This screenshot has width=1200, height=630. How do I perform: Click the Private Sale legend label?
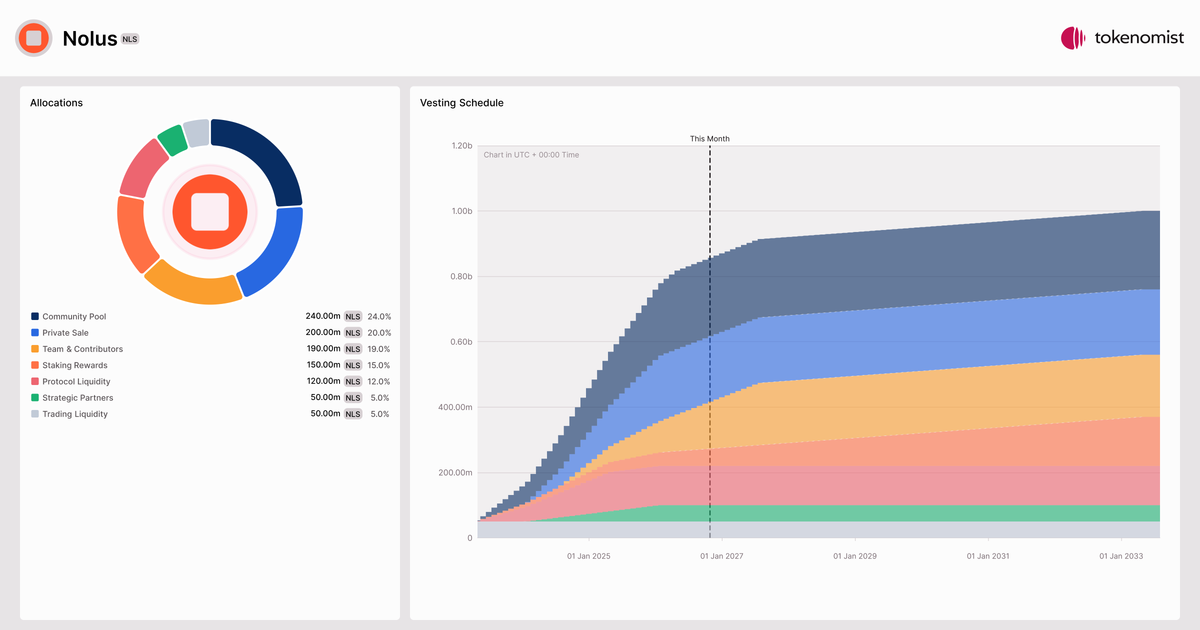coord(66,333)
